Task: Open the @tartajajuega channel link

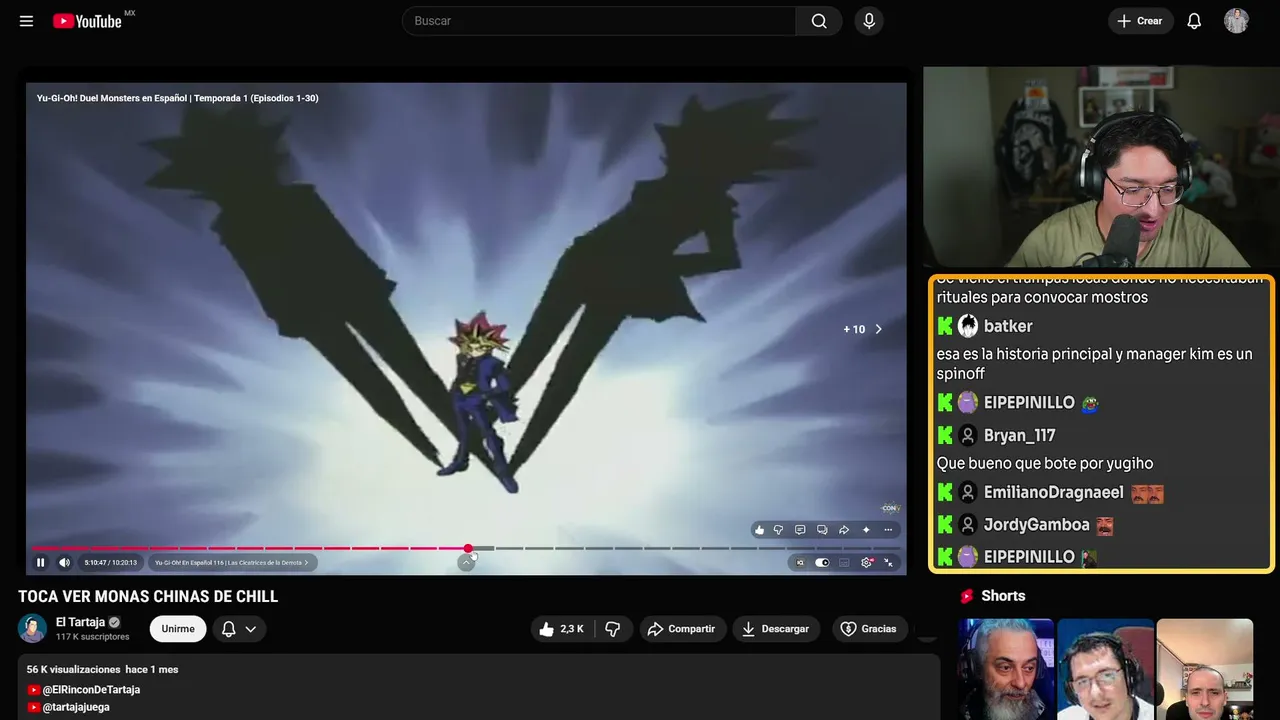Action: pyautogui.click(x=76, y=707)
